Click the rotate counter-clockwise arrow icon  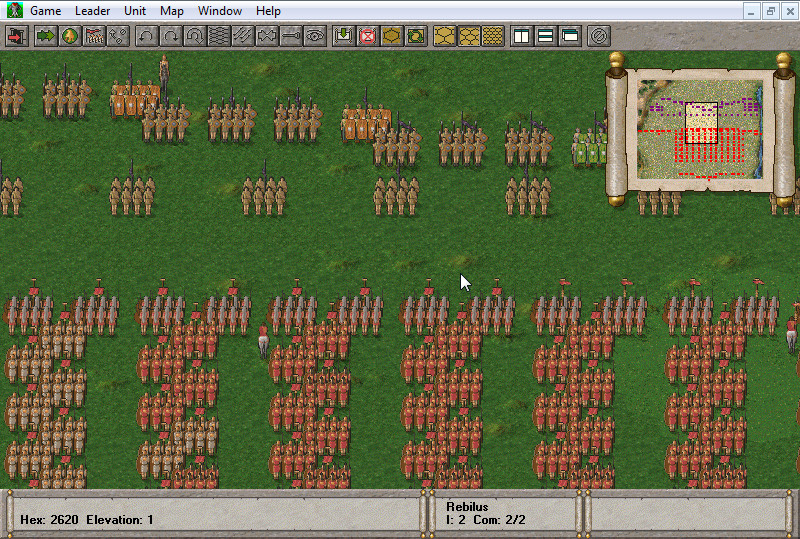147,36
